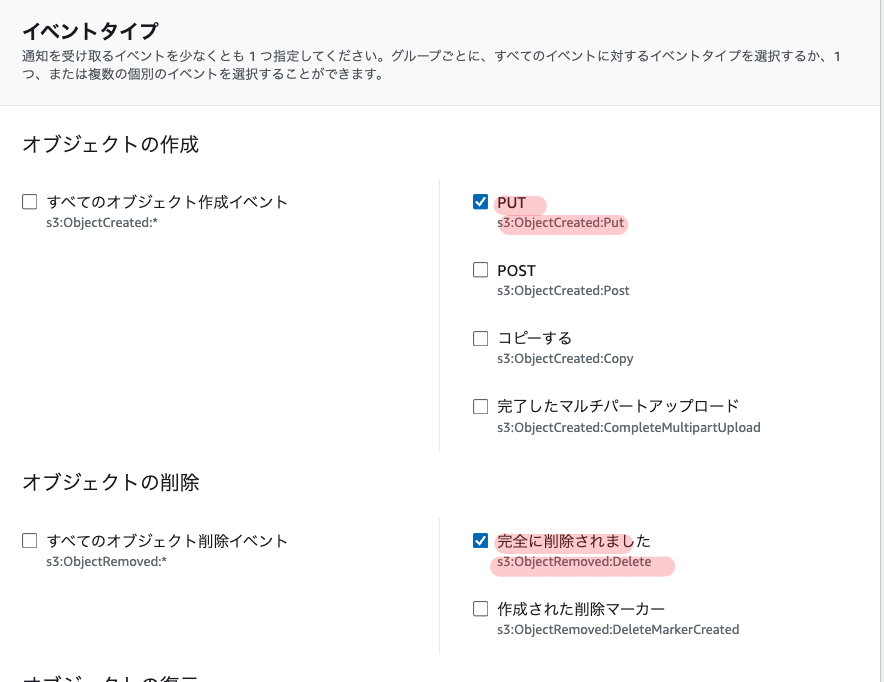Uncheck the 完全に削除されました checkbox
This screenshot has width=884, height=682.
click(480, 541)
